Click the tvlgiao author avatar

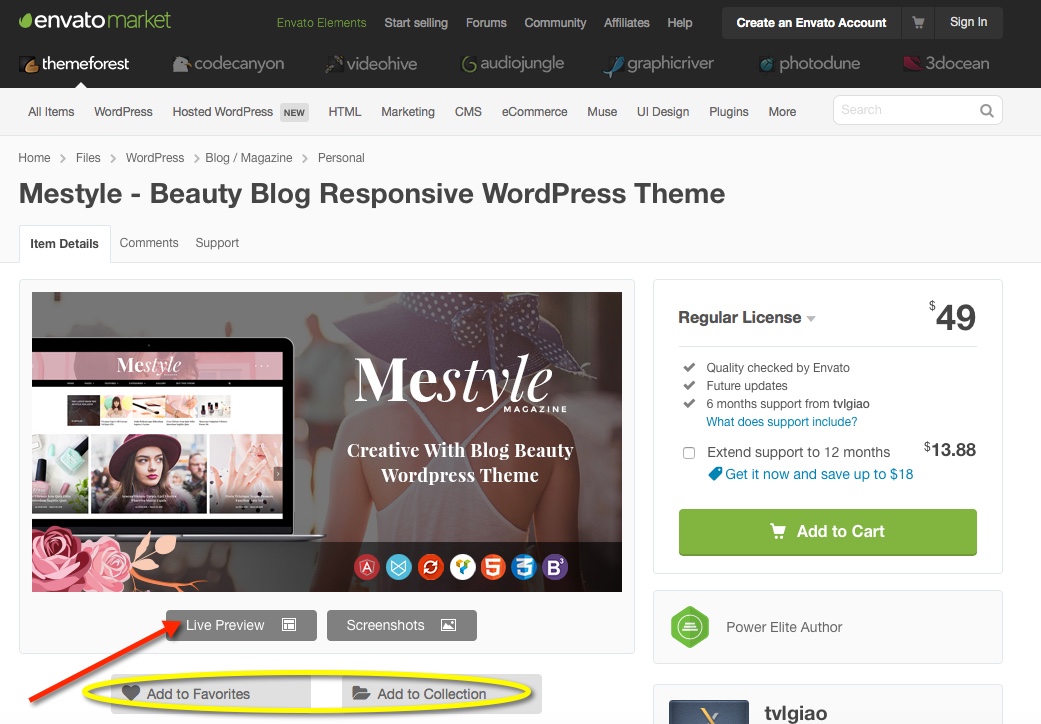[708, 712]
